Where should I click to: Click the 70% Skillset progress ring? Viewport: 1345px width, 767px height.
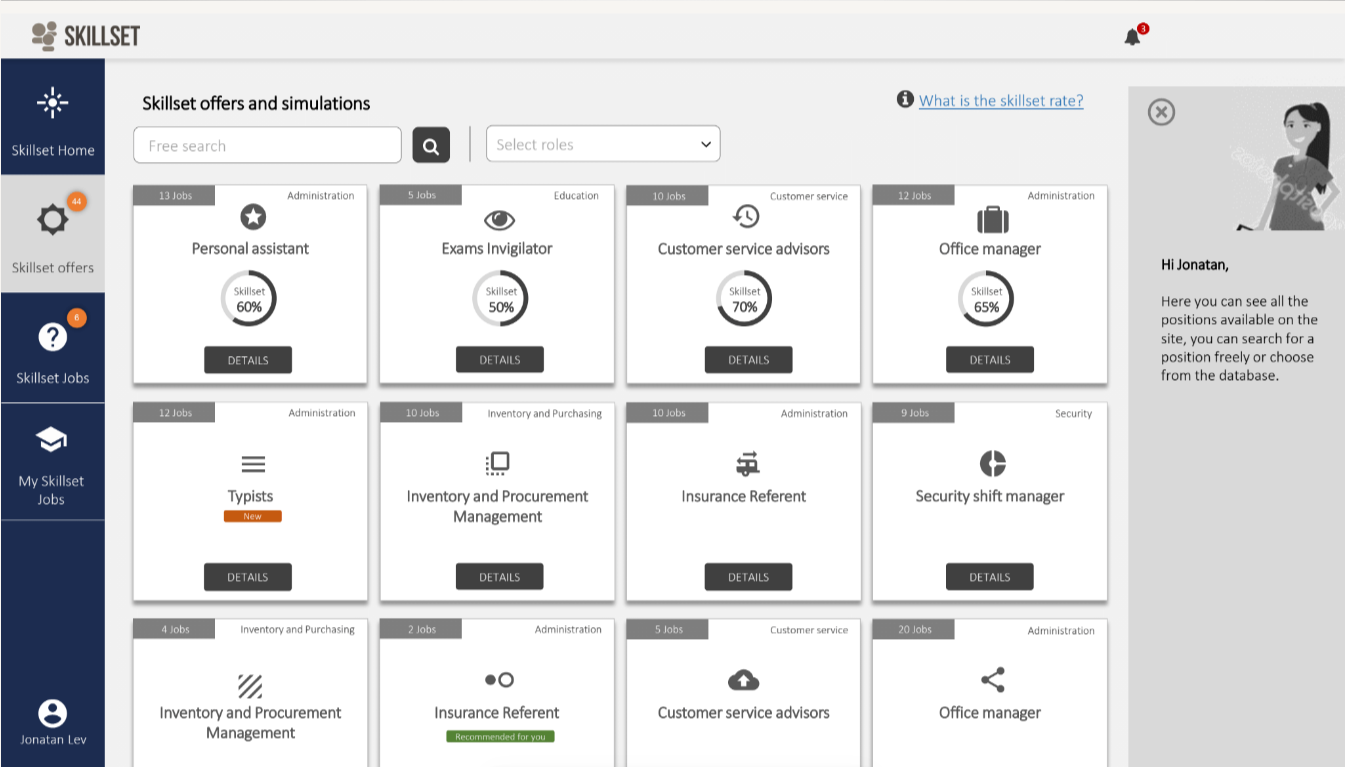point(744,299)
